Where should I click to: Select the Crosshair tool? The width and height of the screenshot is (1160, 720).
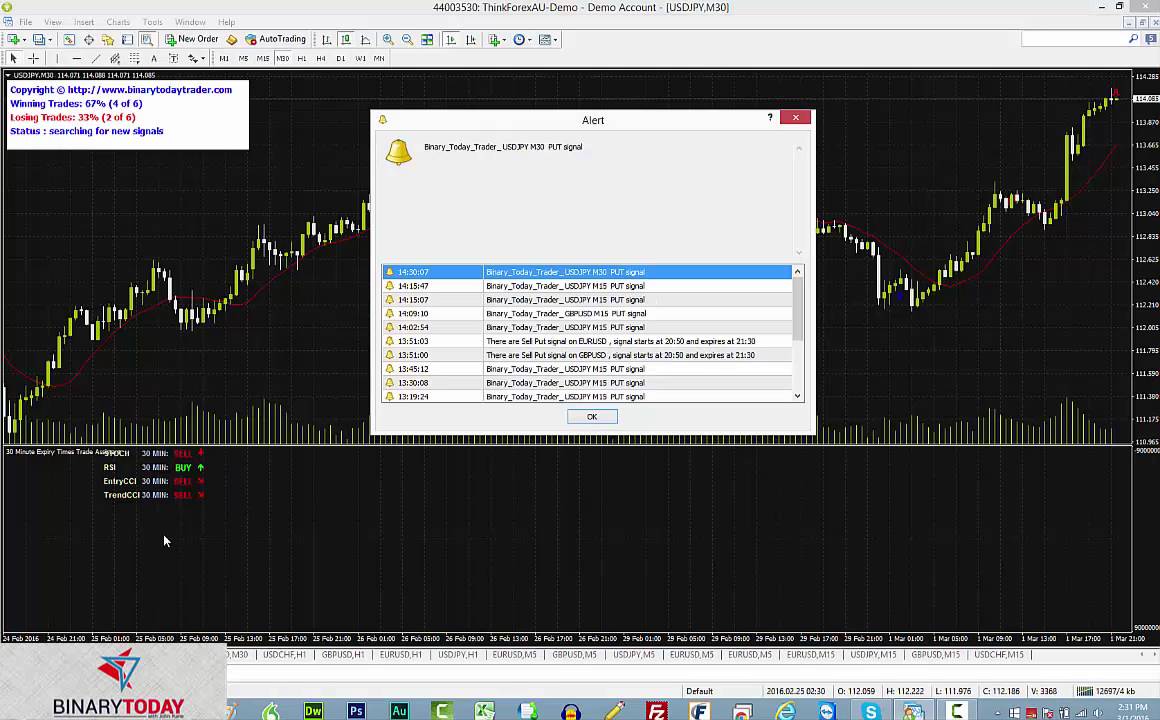[x=33, y=58]
